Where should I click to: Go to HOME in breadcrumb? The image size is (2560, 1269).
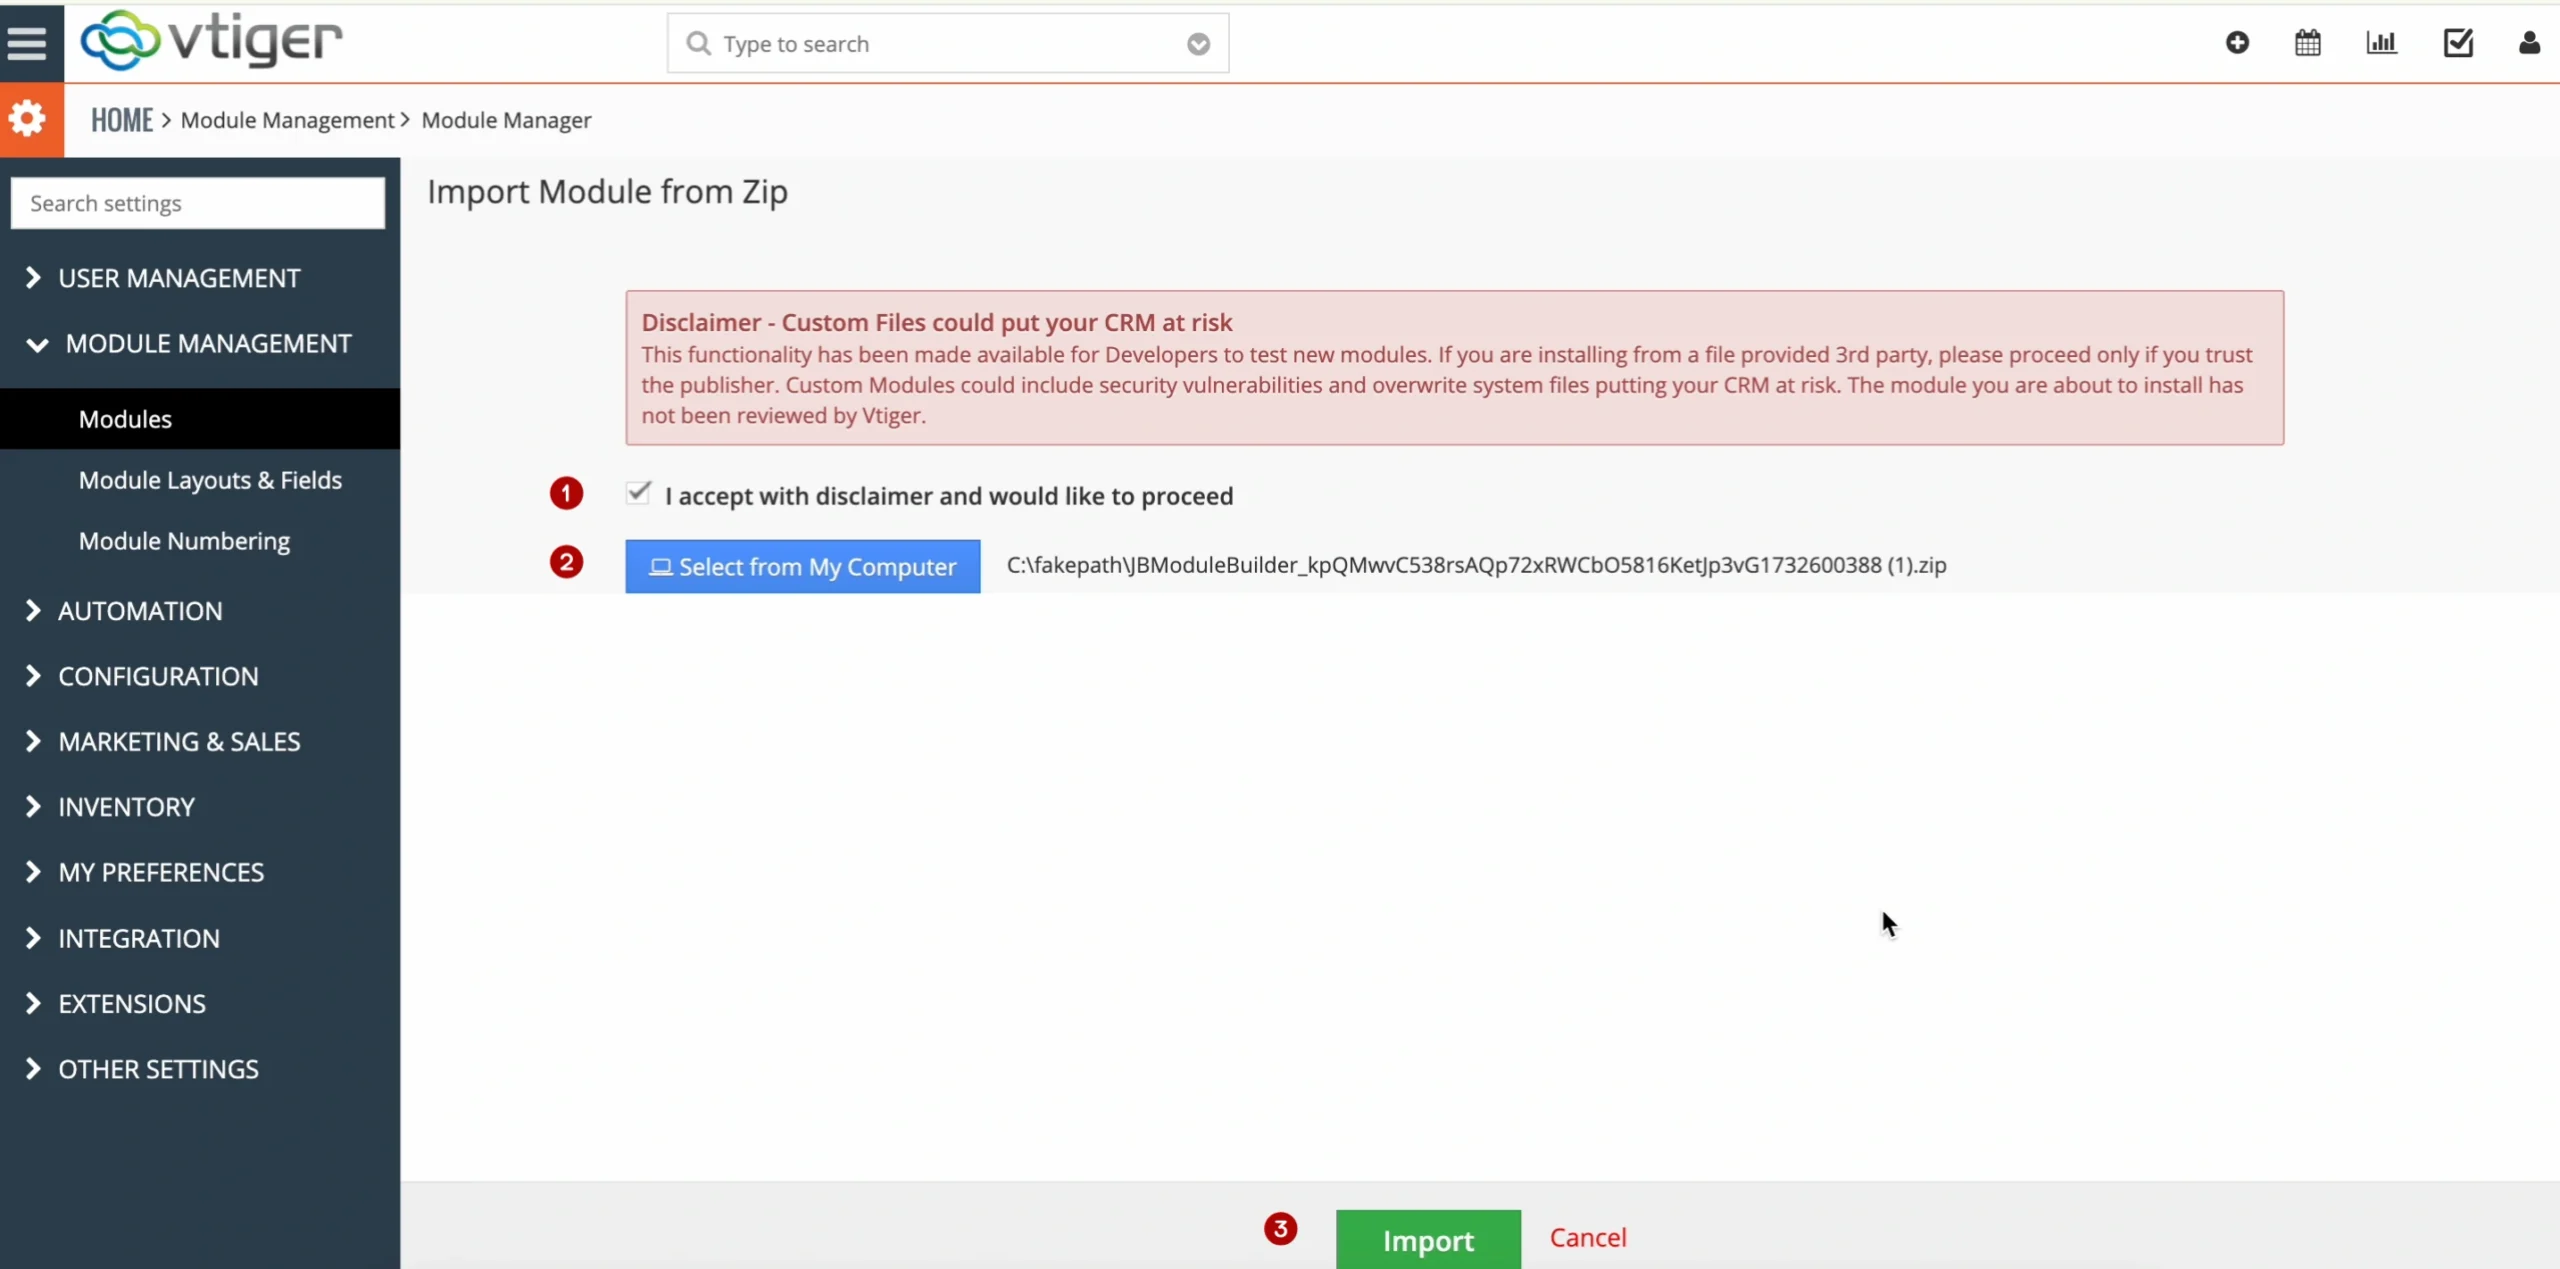coord(122,120)
